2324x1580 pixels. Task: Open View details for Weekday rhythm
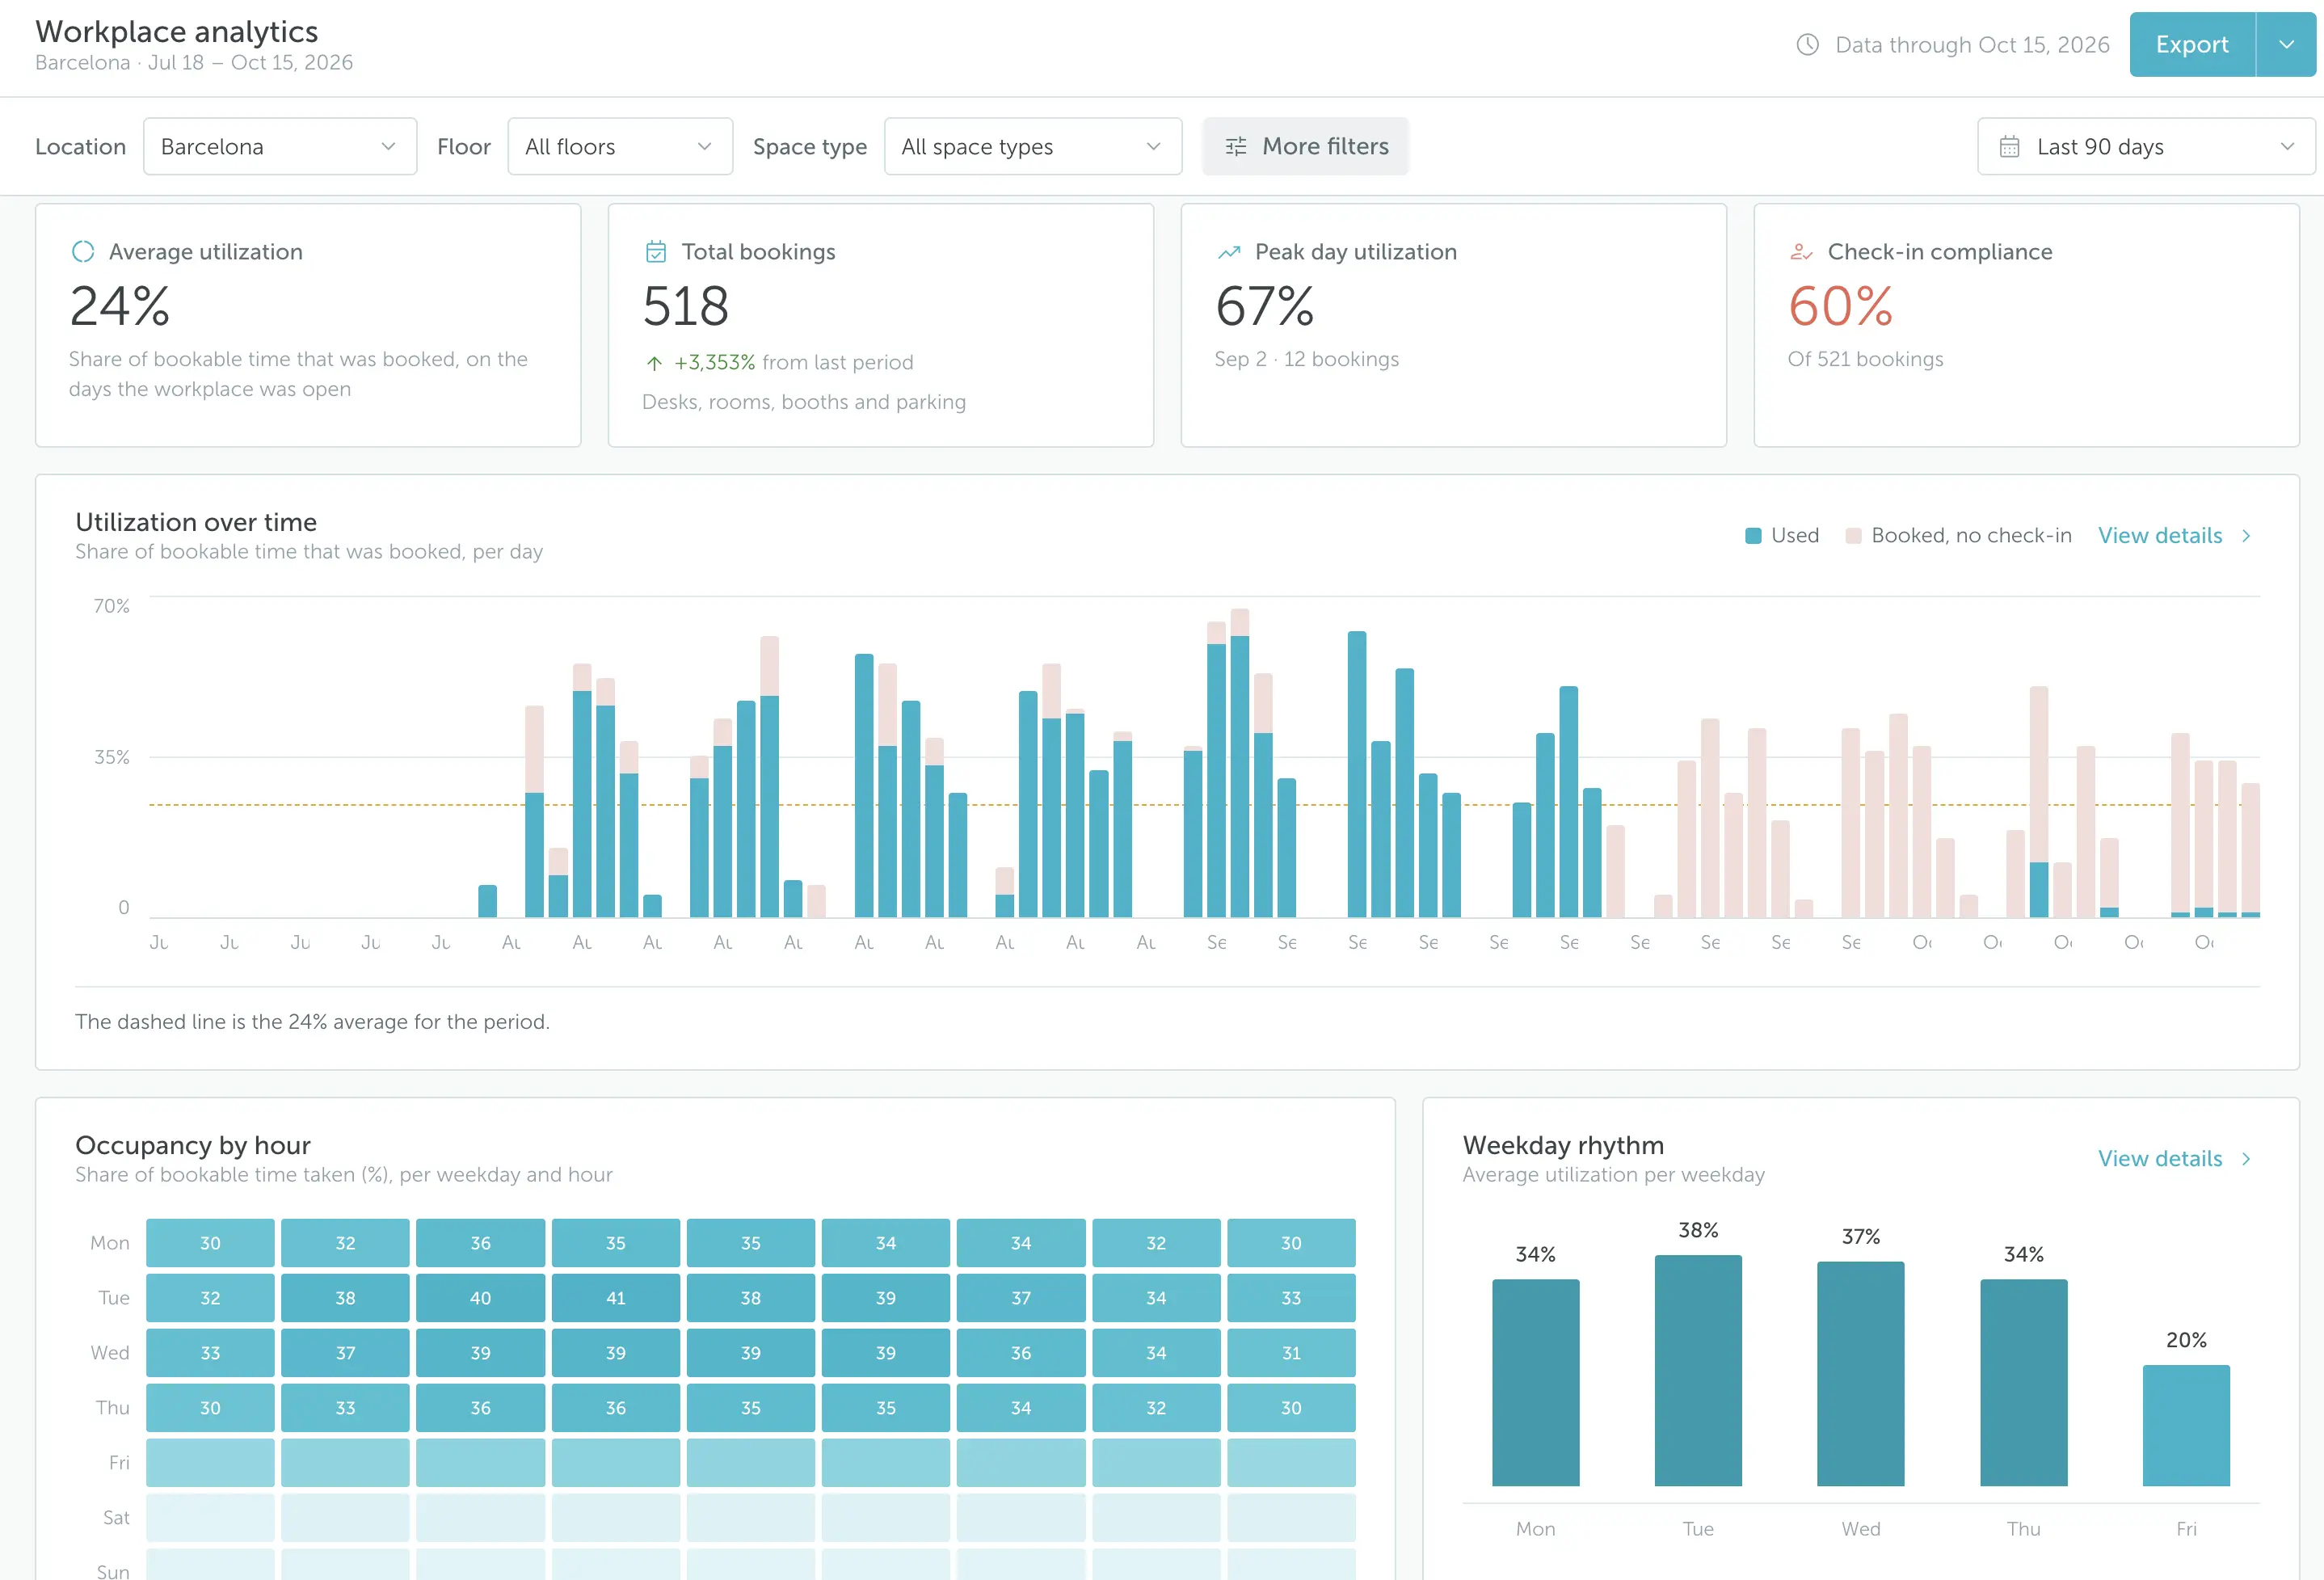click(x=2160, y=1159)
